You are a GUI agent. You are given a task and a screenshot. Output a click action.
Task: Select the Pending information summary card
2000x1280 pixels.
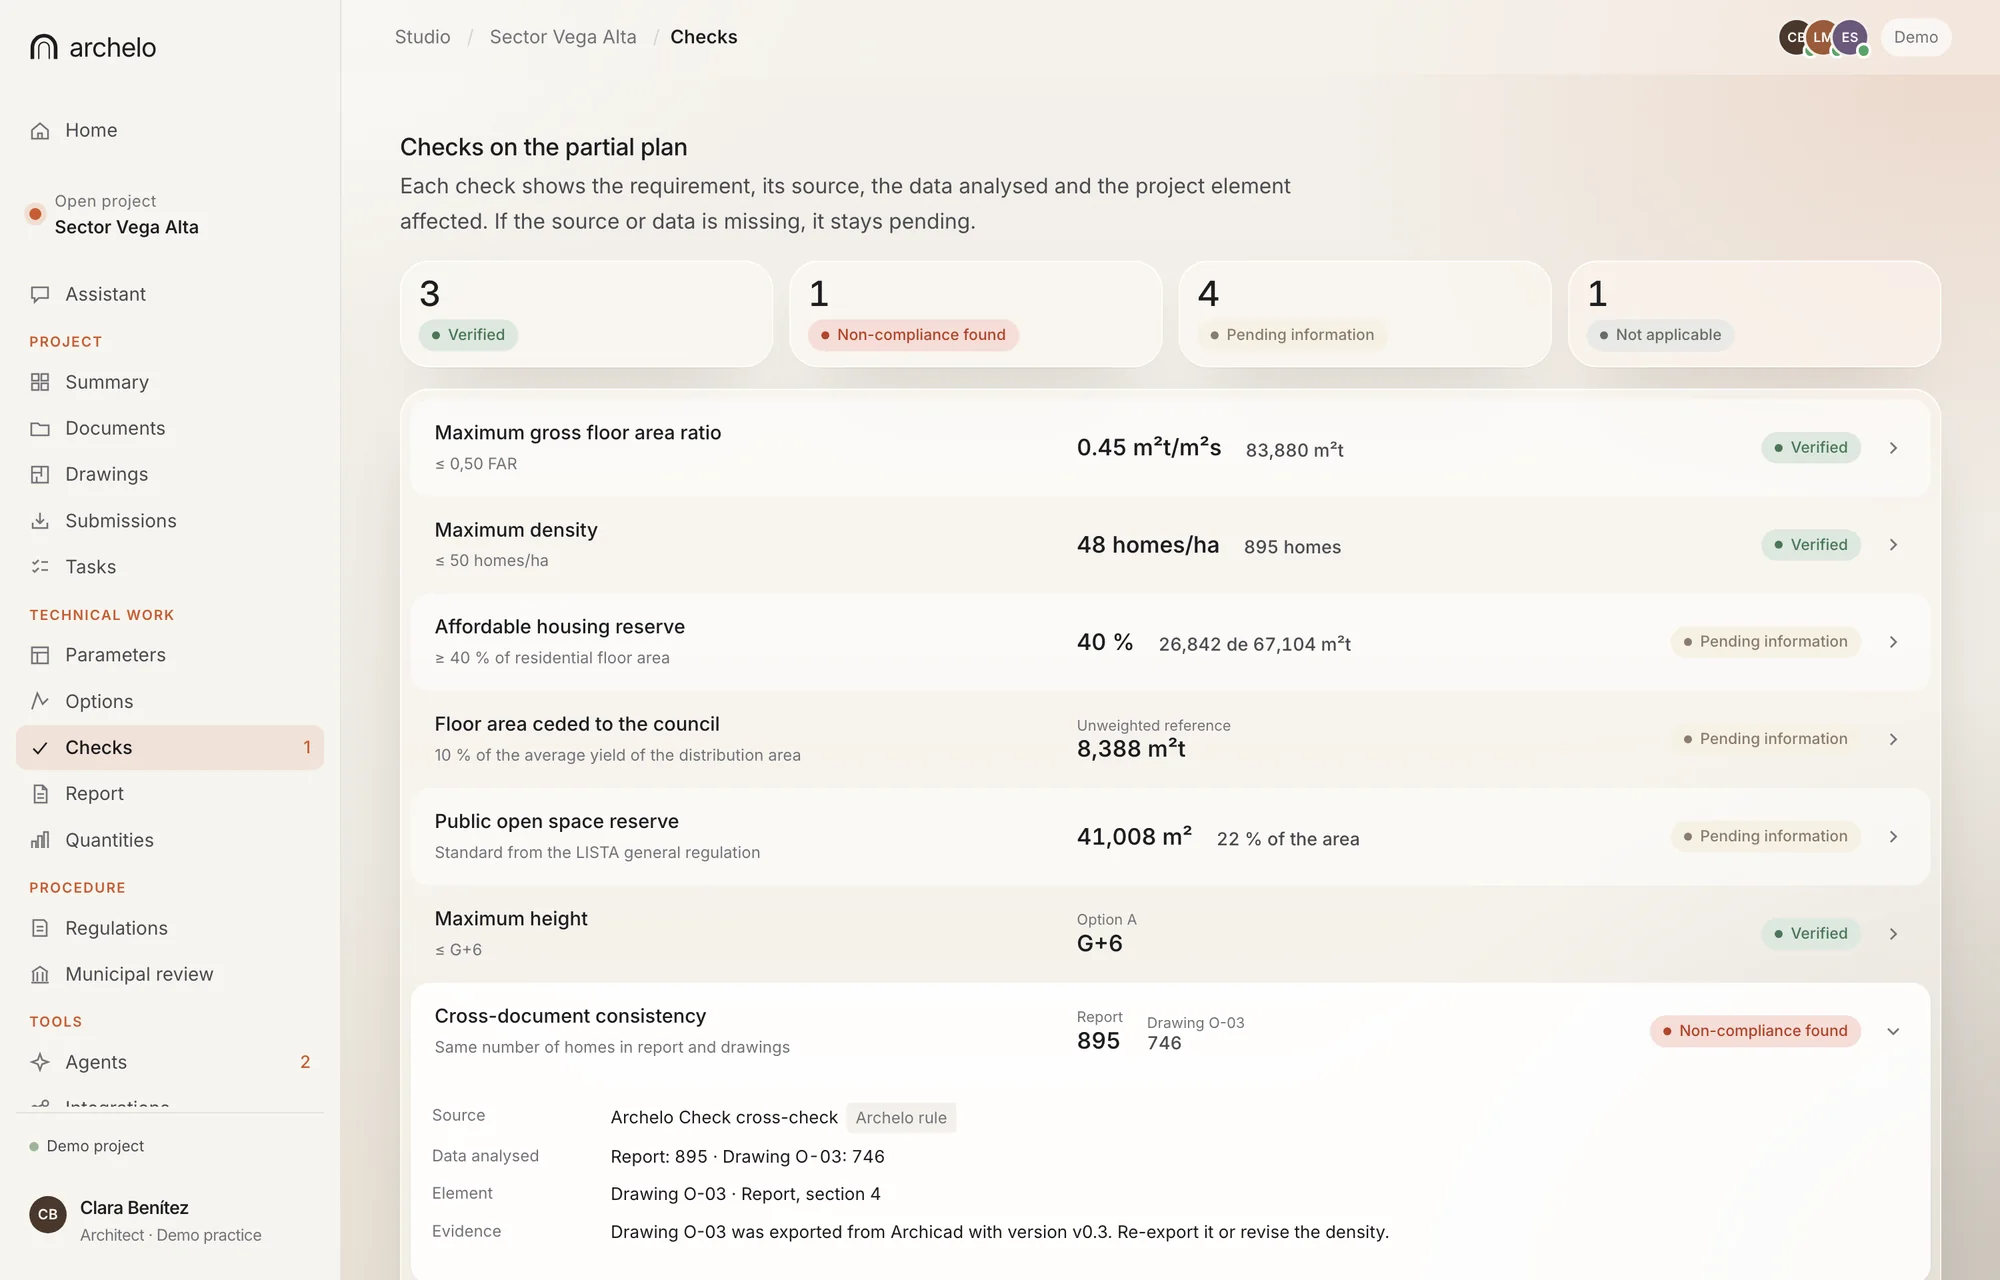(1365, 314)
